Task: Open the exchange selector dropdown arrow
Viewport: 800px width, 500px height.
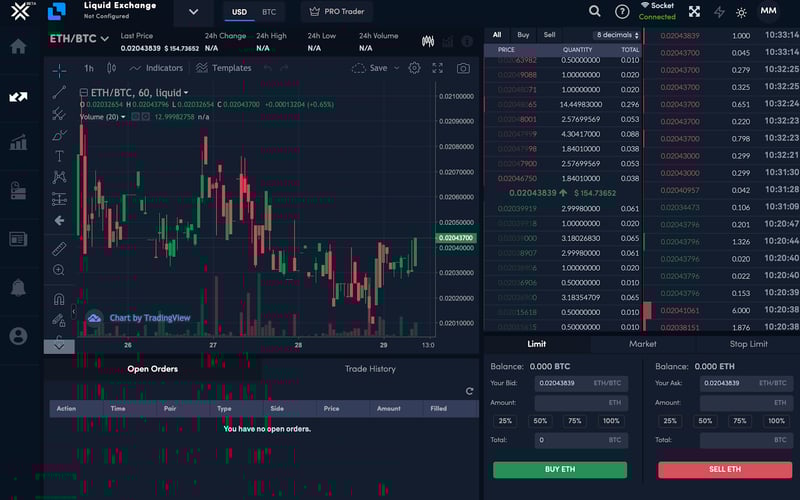Action: 193,12
